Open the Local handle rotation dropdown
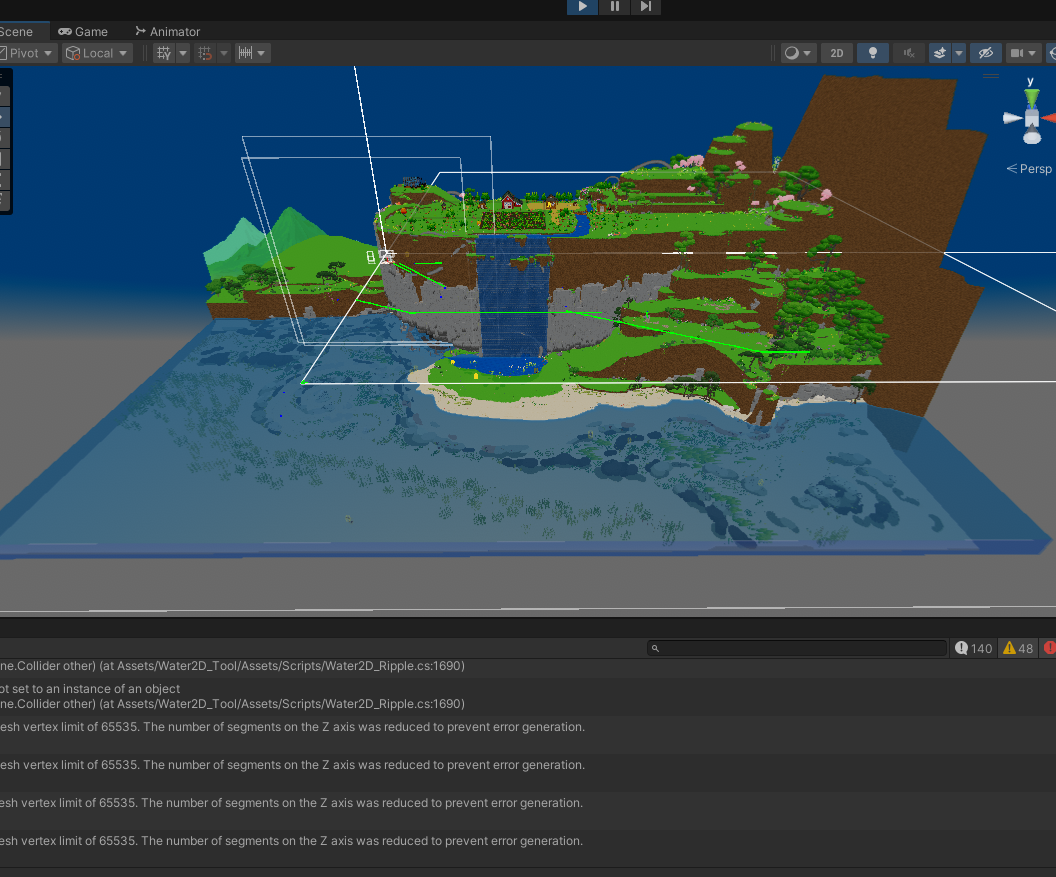 click(96, 52)
